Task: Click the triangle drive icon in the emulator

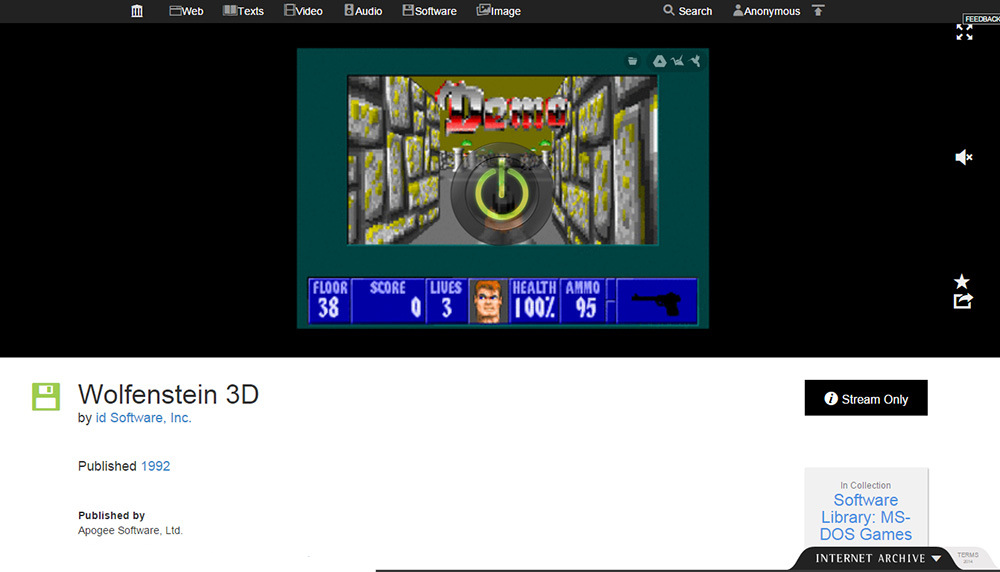Action: tap(659, 61)
